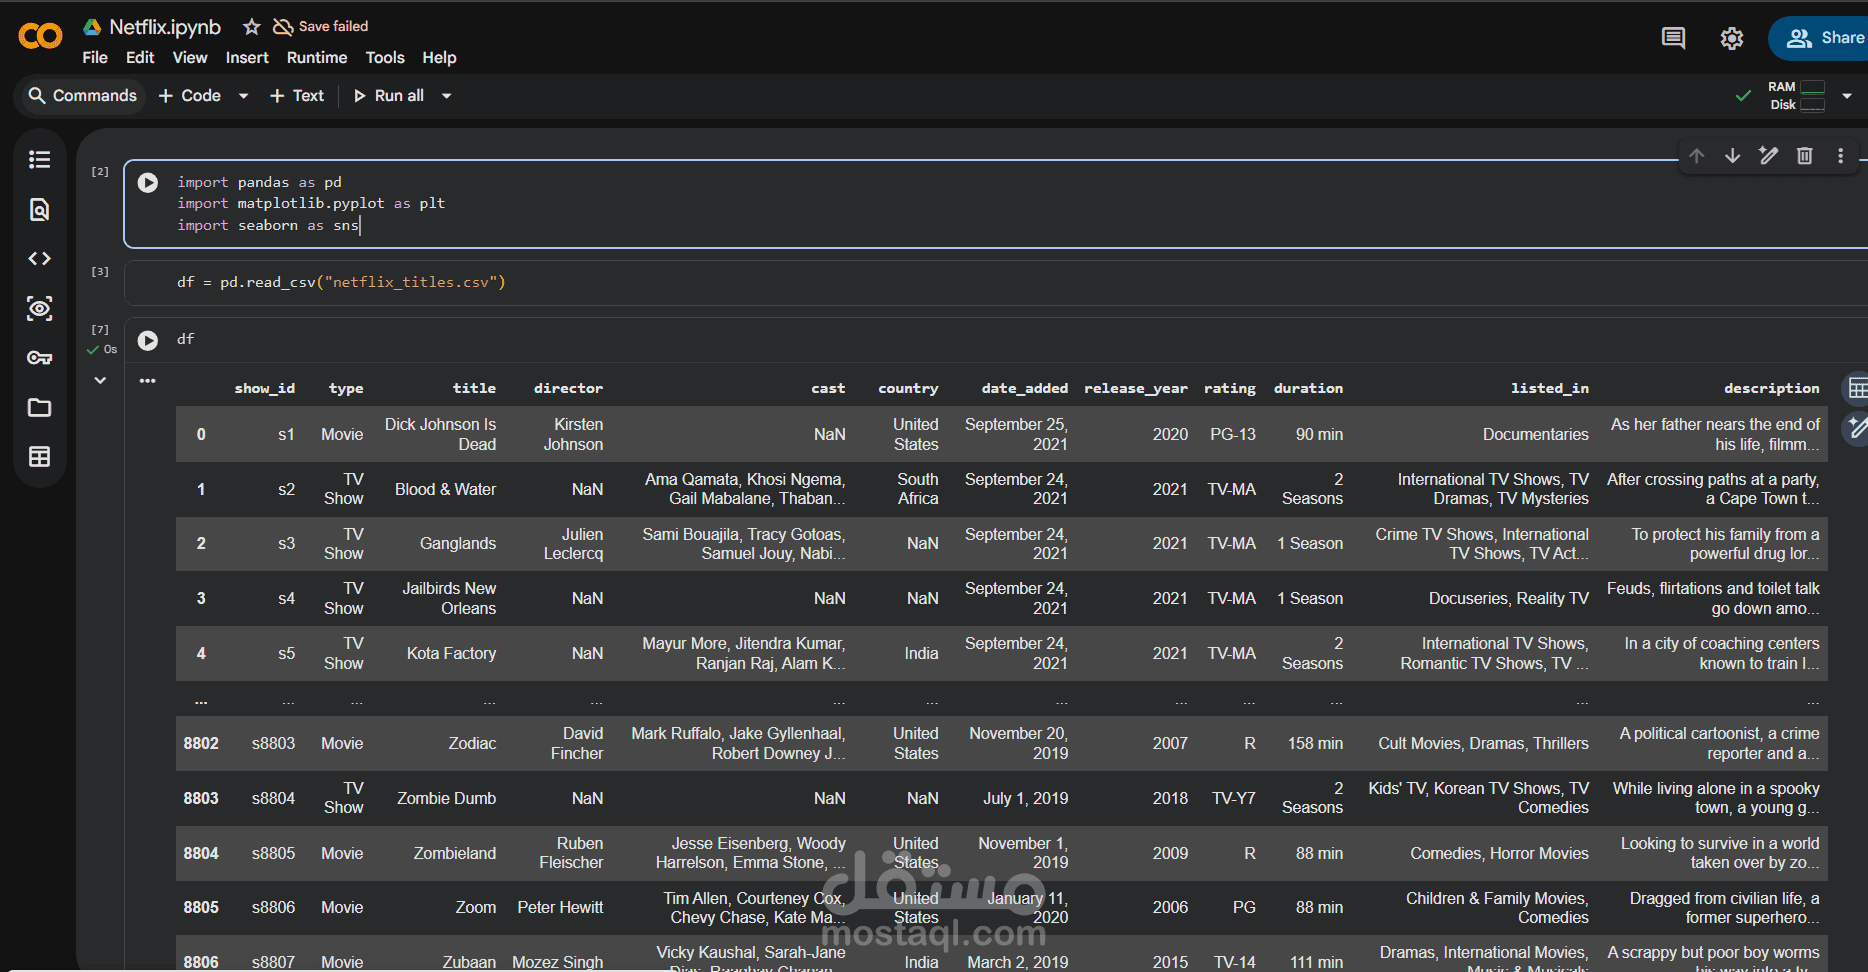The width and height of the screenshot is (1868, 972).
Task: Move the selected cell down
Action: [x=1733, y=156]
